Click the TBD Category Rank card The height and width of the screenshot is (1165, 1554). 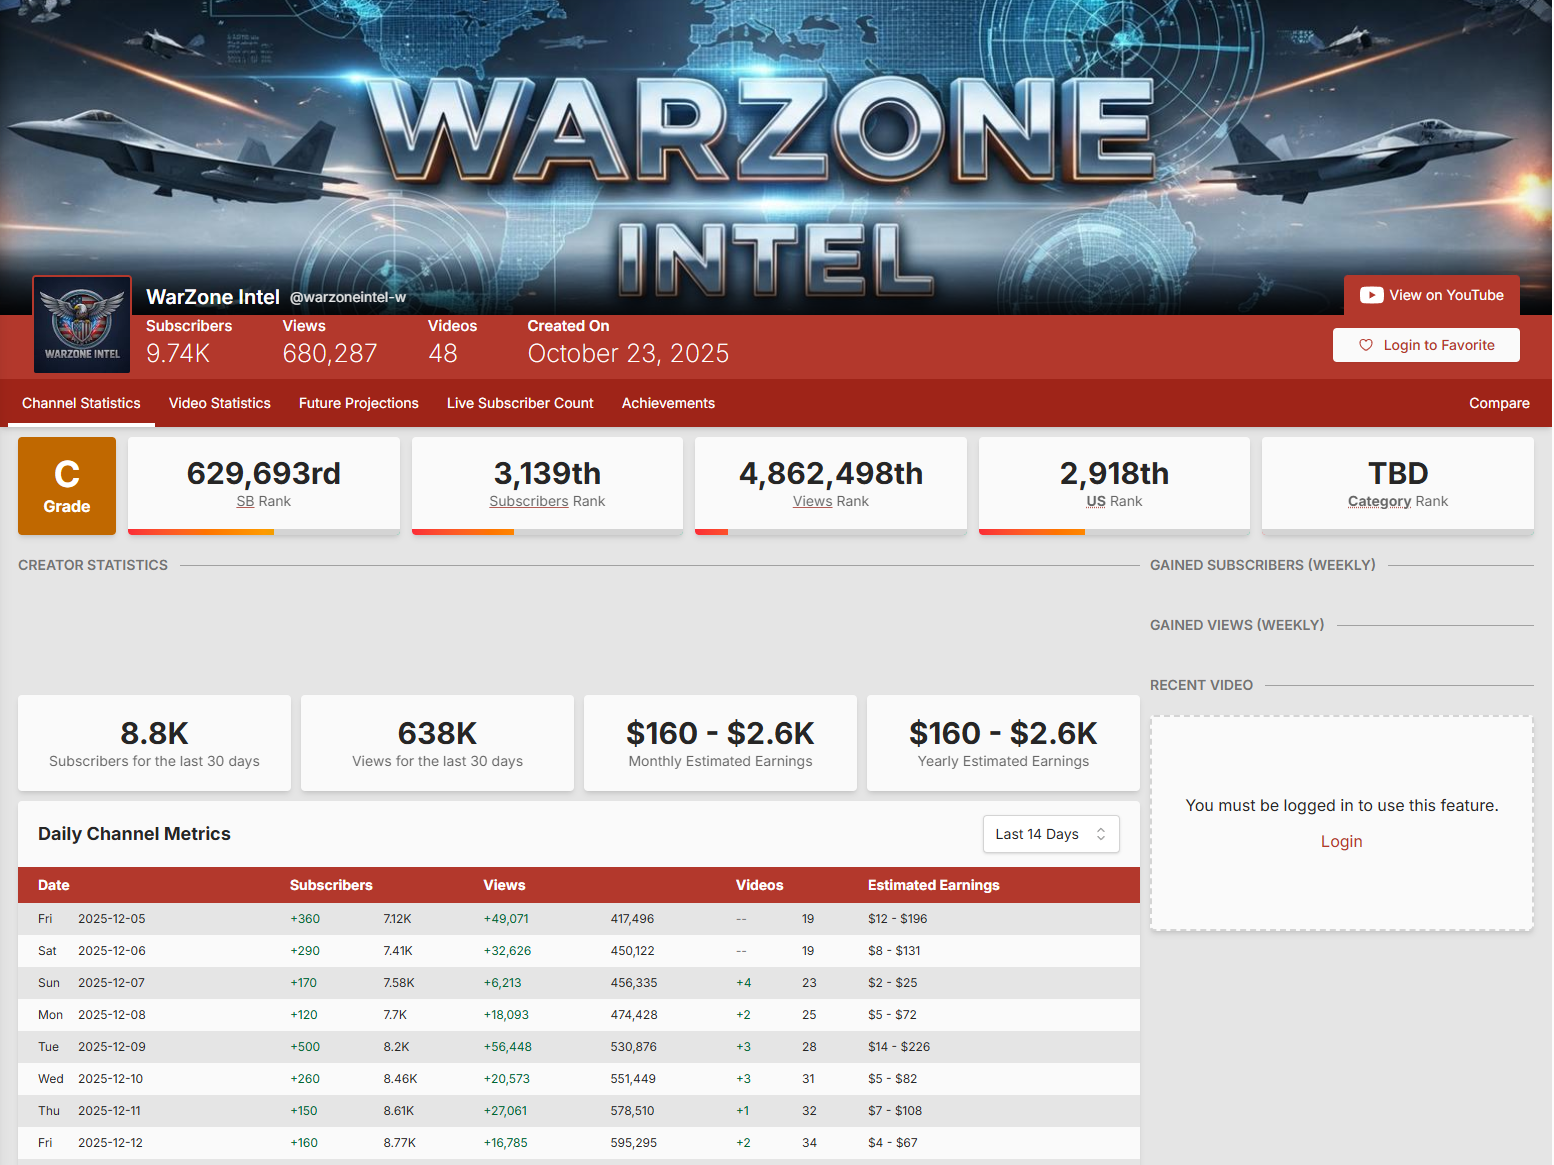[x=1397, y=484]
